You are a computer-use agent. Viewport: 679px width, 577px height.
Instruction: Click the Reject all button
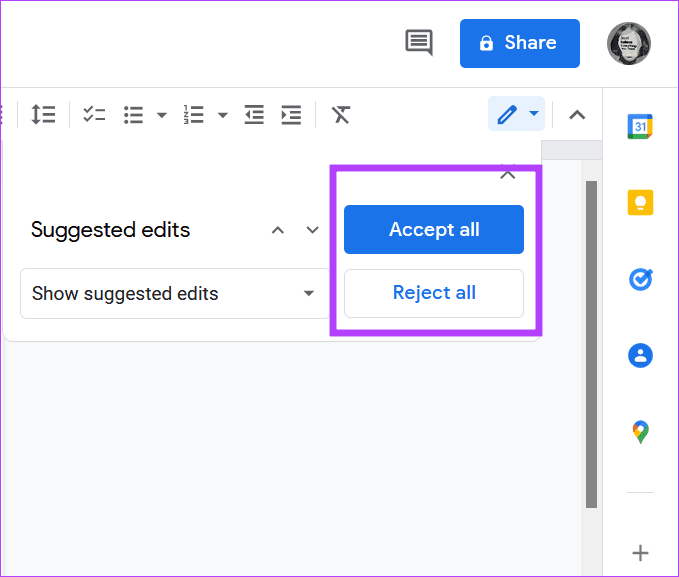(434, 294)
